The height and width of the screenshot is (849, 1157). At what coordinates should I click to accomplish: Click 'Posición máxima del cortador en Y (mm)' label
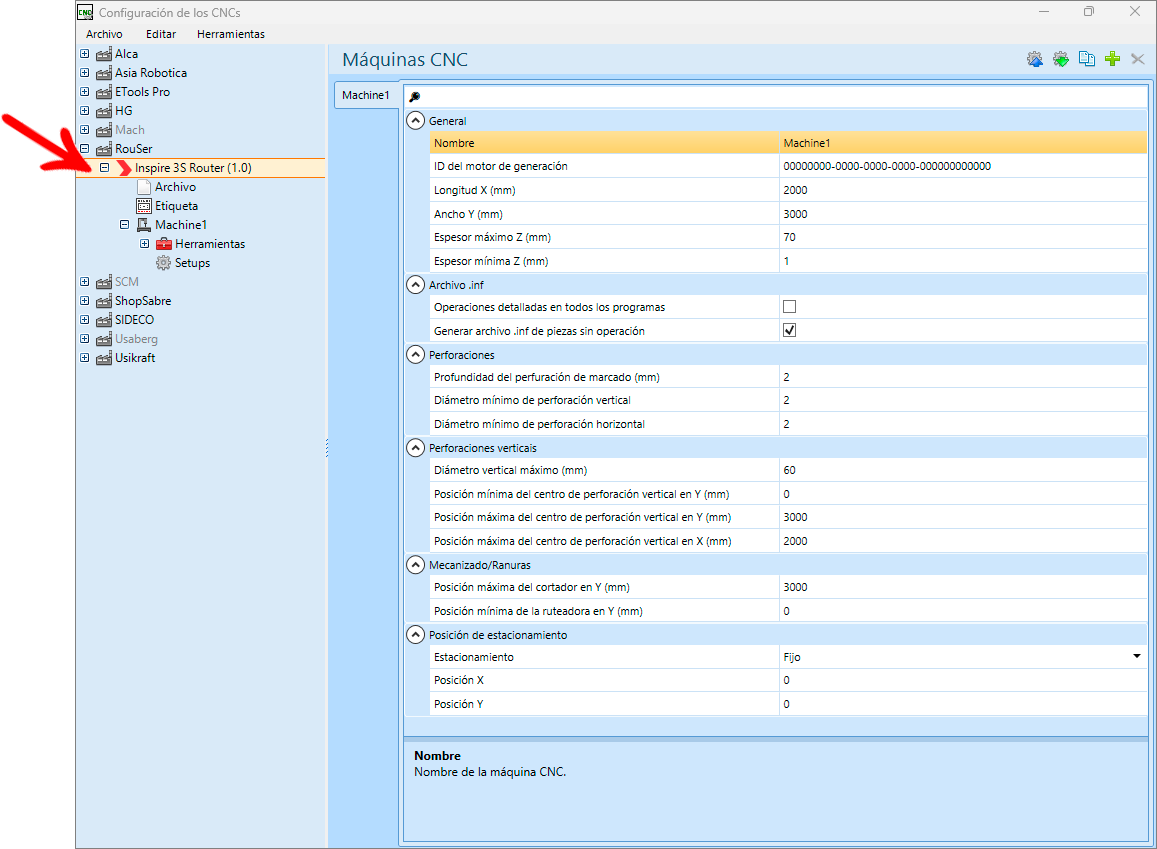pyautogui.click(x=532, y=587)
